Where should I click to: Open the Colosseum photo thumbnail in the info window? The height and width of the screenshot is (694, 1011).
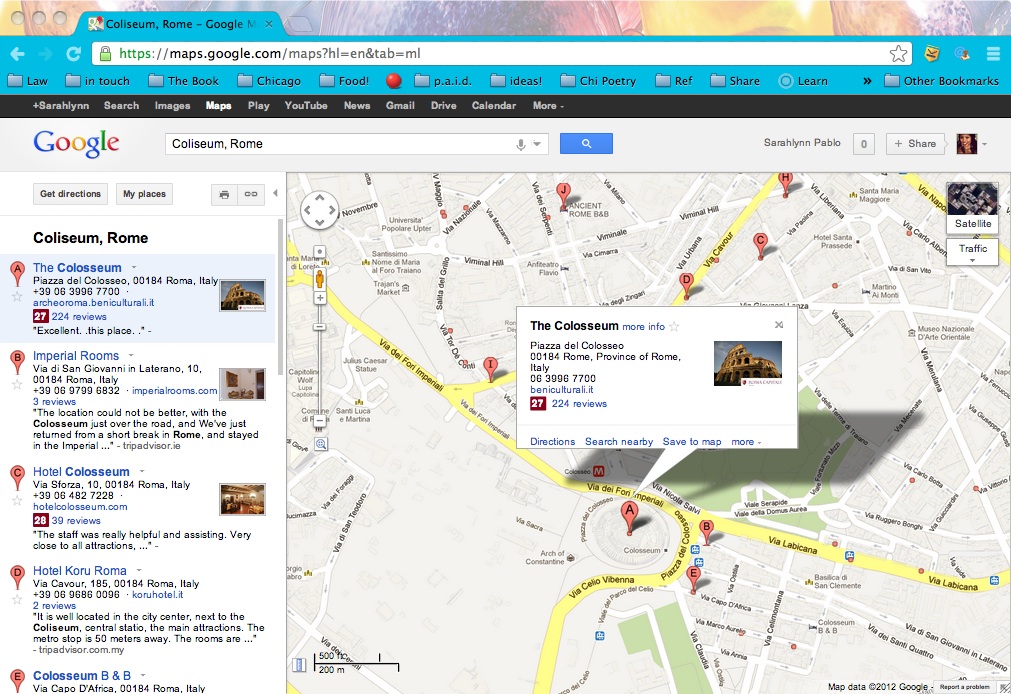pyautogui.click(x=748, y=363)
